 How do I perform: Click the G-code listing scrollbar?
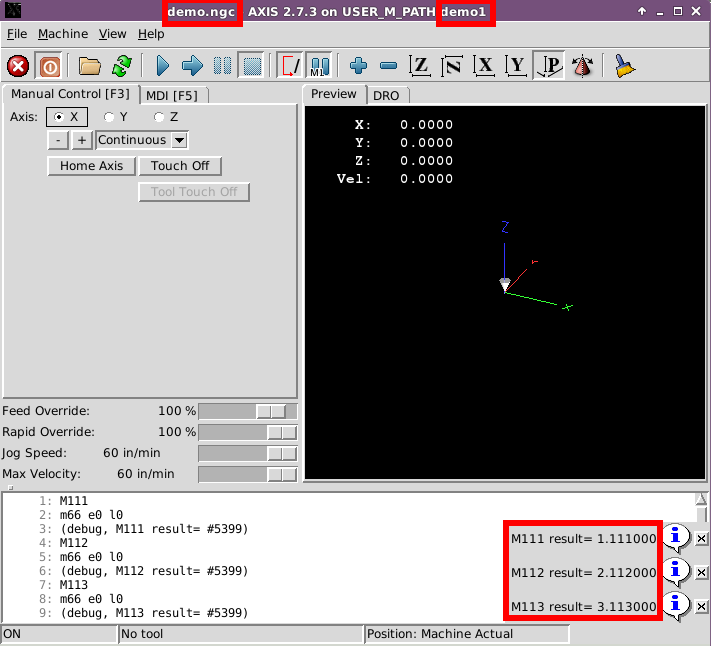701,510
